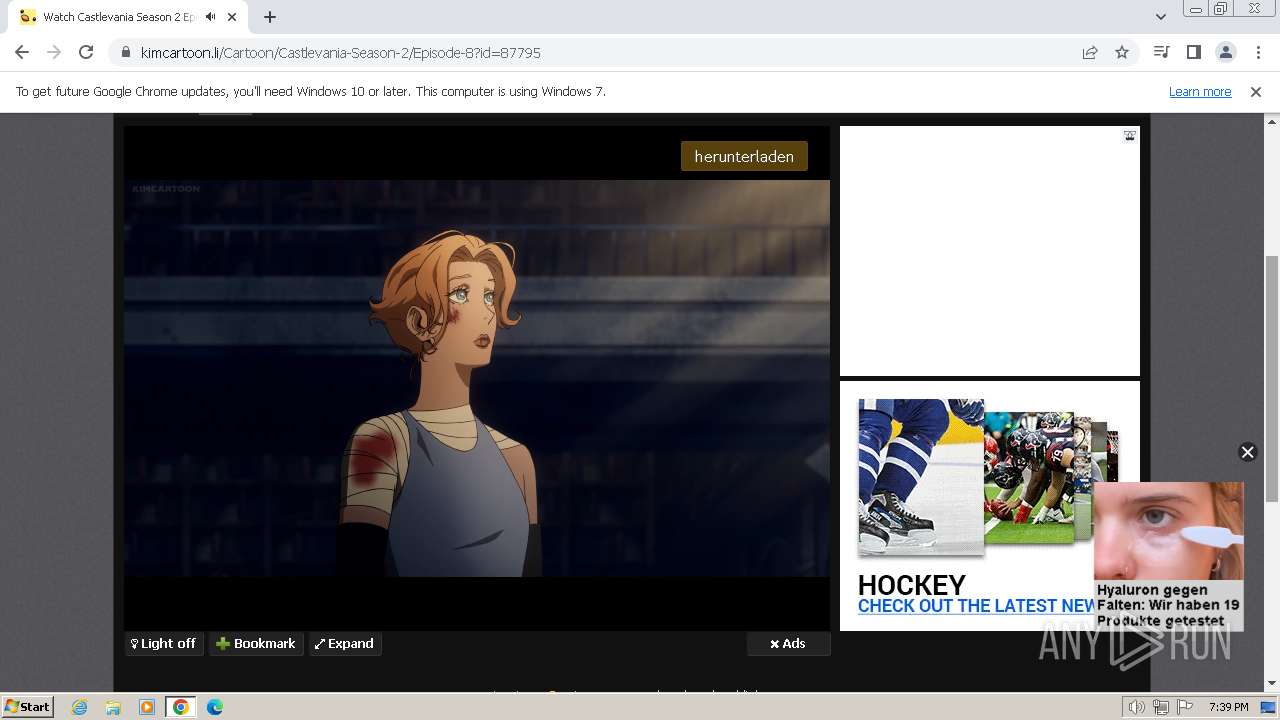
Task: Click the Bookmark button below video
Action: click(x=256, y=644)
